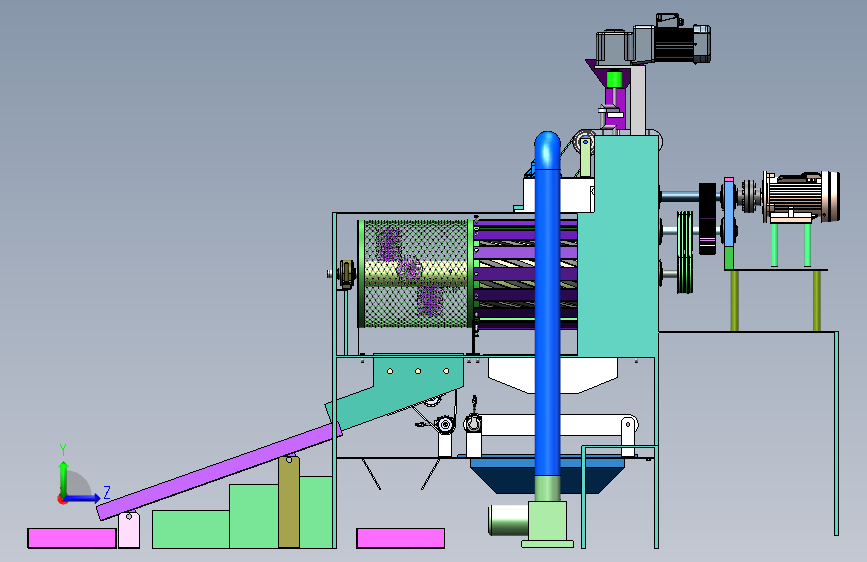The image size is (867, 562).
Task: Select the olive support post under chute
Action: coord(289,502)
